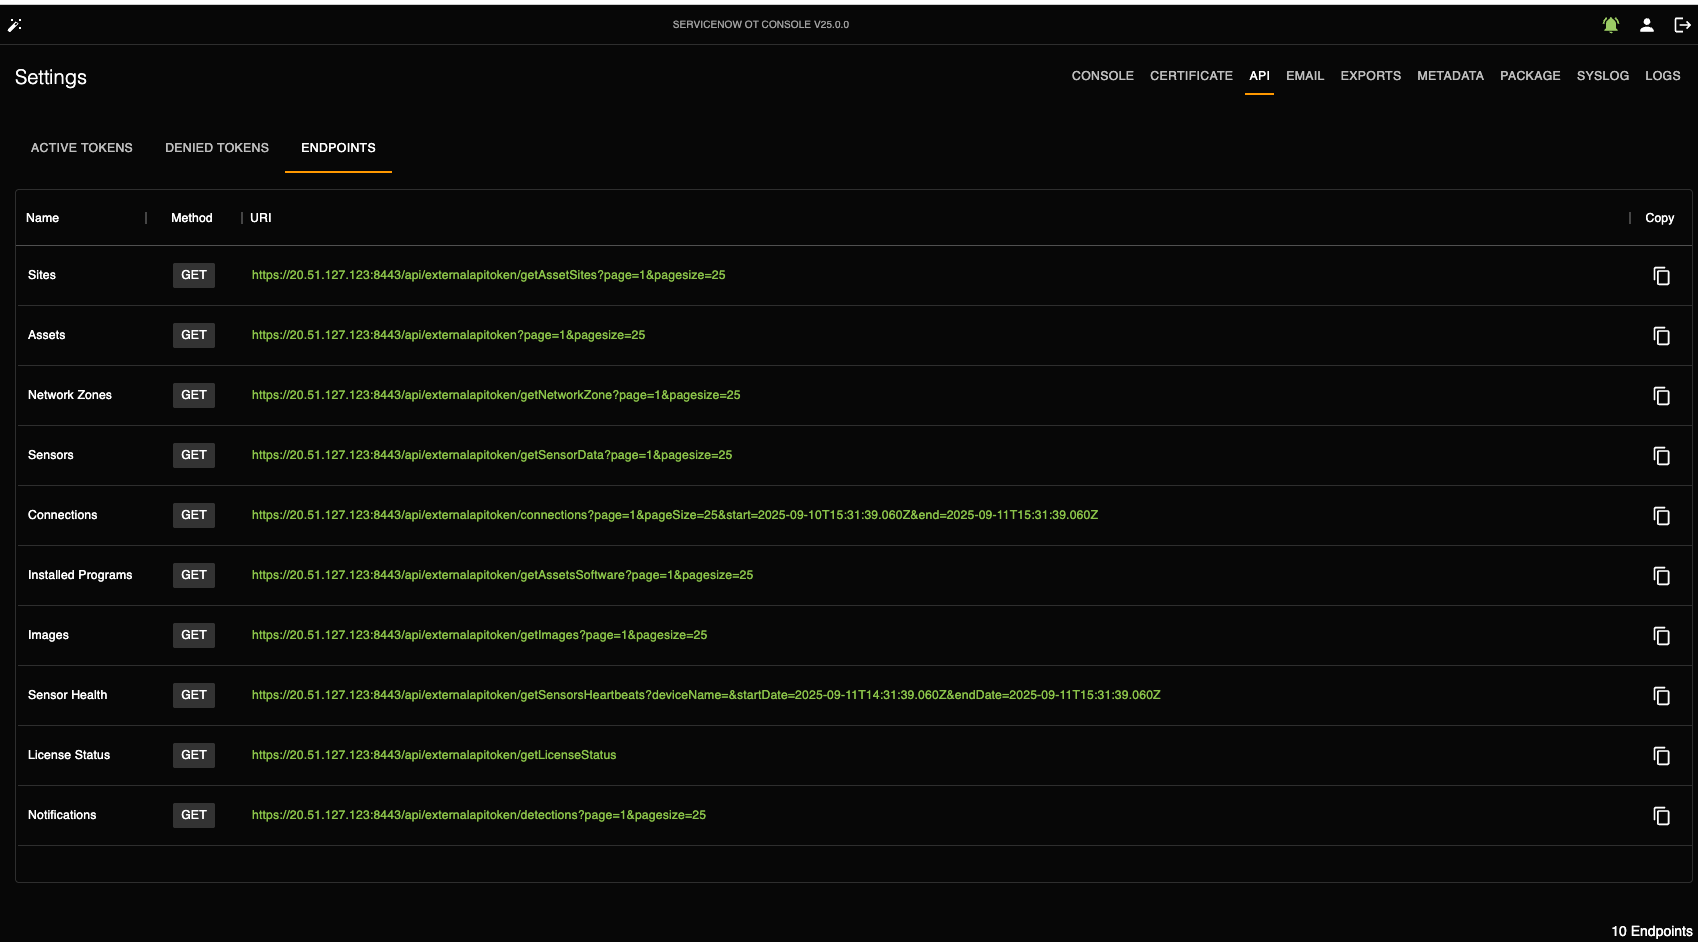Viewport: 1698px width, 942px height.
Task: Click the Settings page heading
Action: [x=50, y=77]
